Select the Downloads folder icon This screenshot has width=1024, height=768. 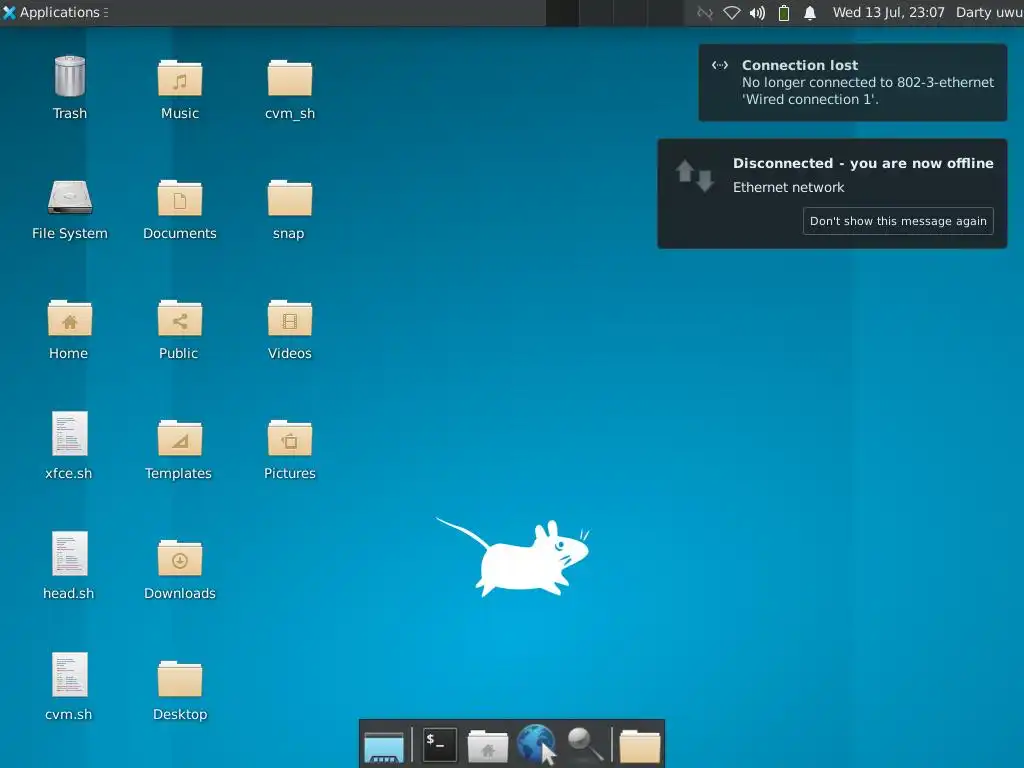click(x=180, y=558)
